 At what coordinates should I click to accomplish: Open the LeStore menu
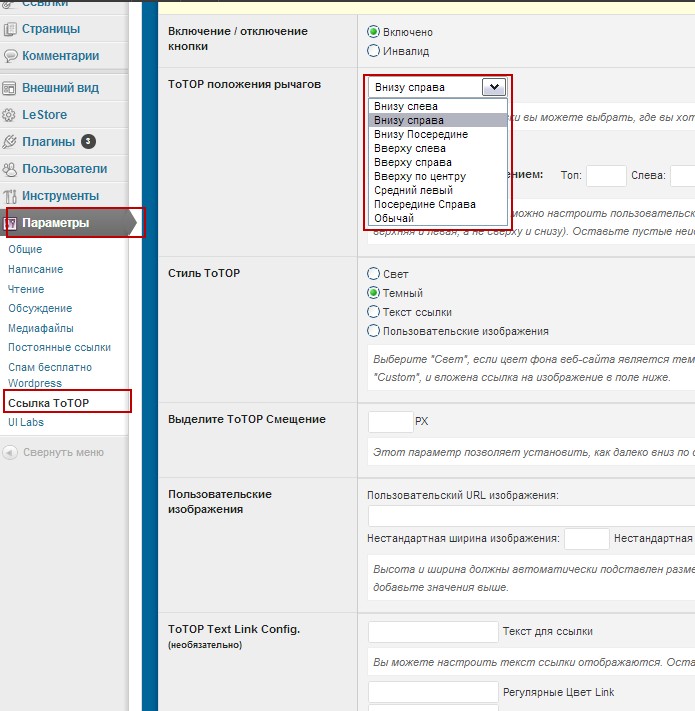44,115
